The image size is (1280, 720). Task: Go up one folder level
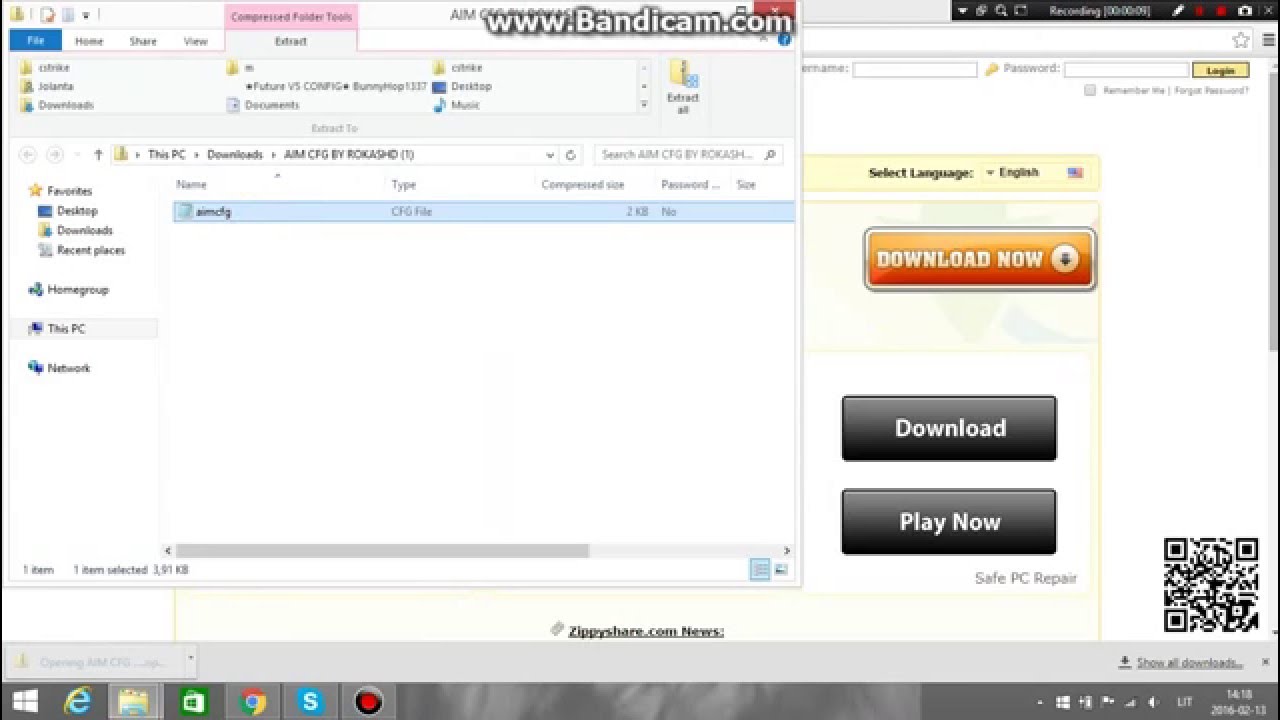(x=98, y=155)
